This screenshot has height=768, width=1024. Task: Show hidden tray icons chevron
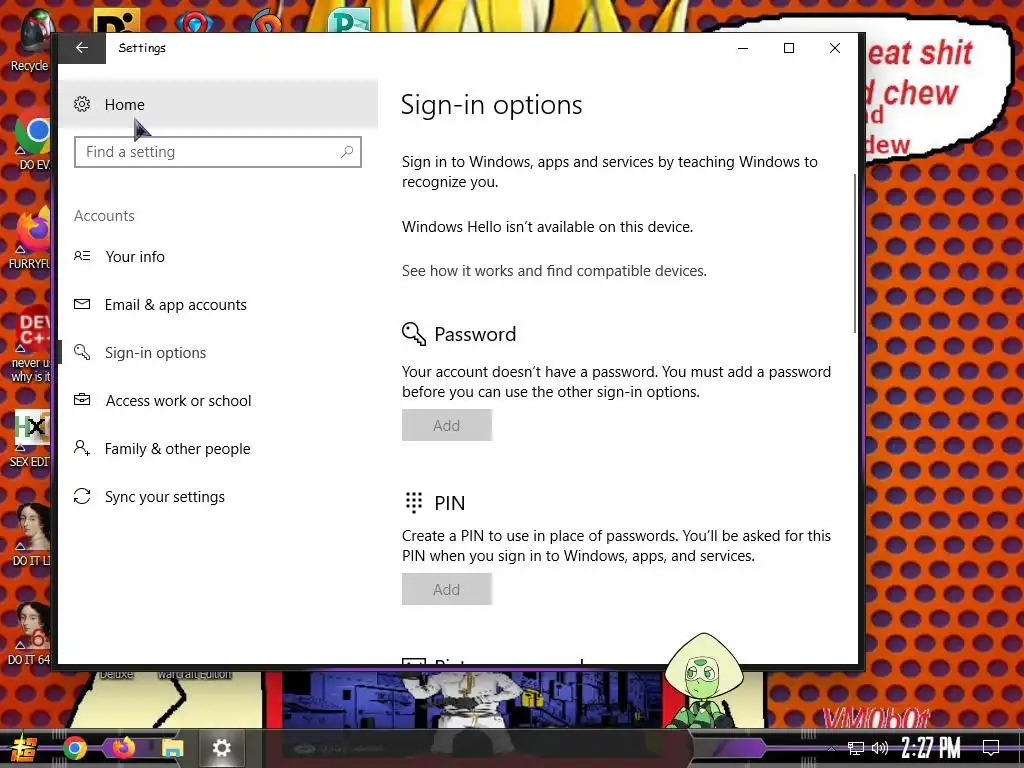pos(831,748)
